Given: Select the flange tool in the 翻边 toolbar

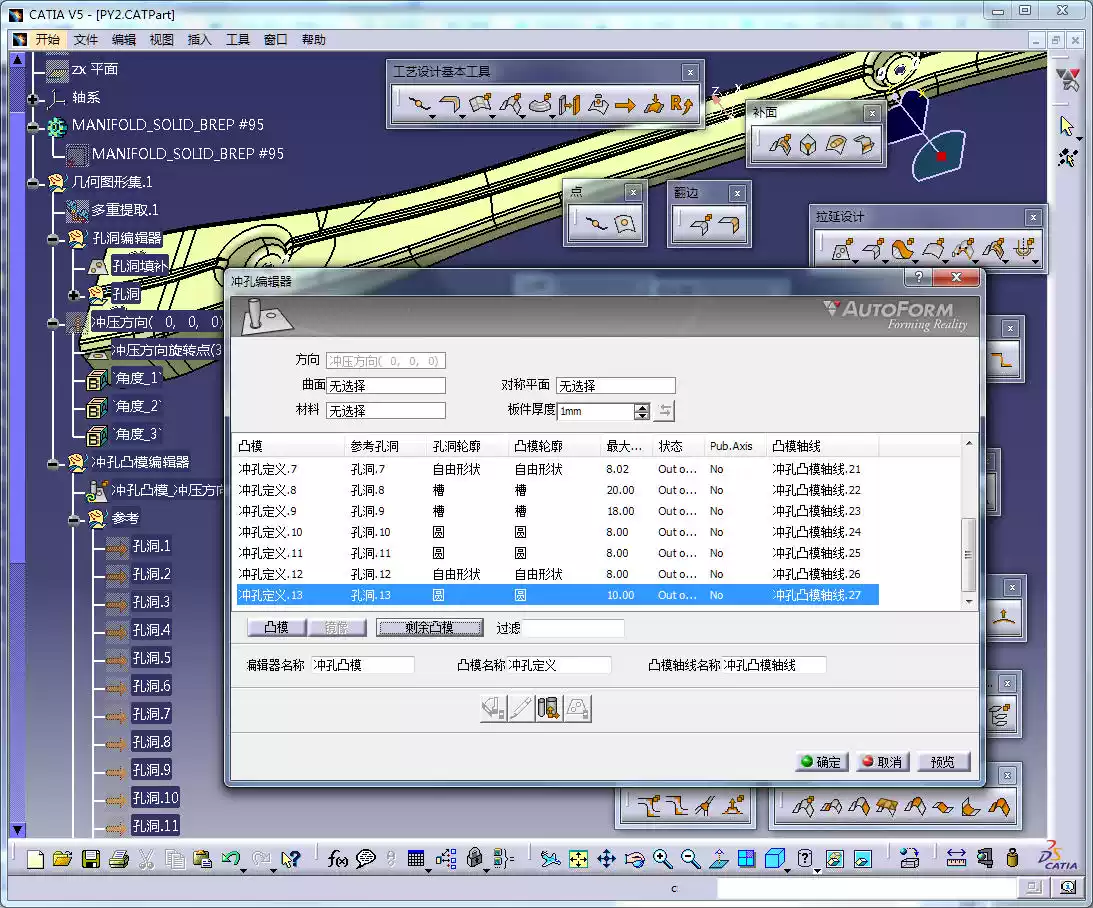Looking at the screenshot, I should pyautogui.click(x=699, y=223).
